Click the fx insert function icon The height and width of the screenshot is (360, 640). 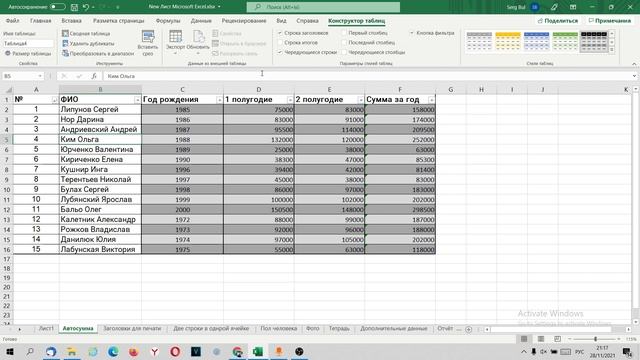(94, 76)
